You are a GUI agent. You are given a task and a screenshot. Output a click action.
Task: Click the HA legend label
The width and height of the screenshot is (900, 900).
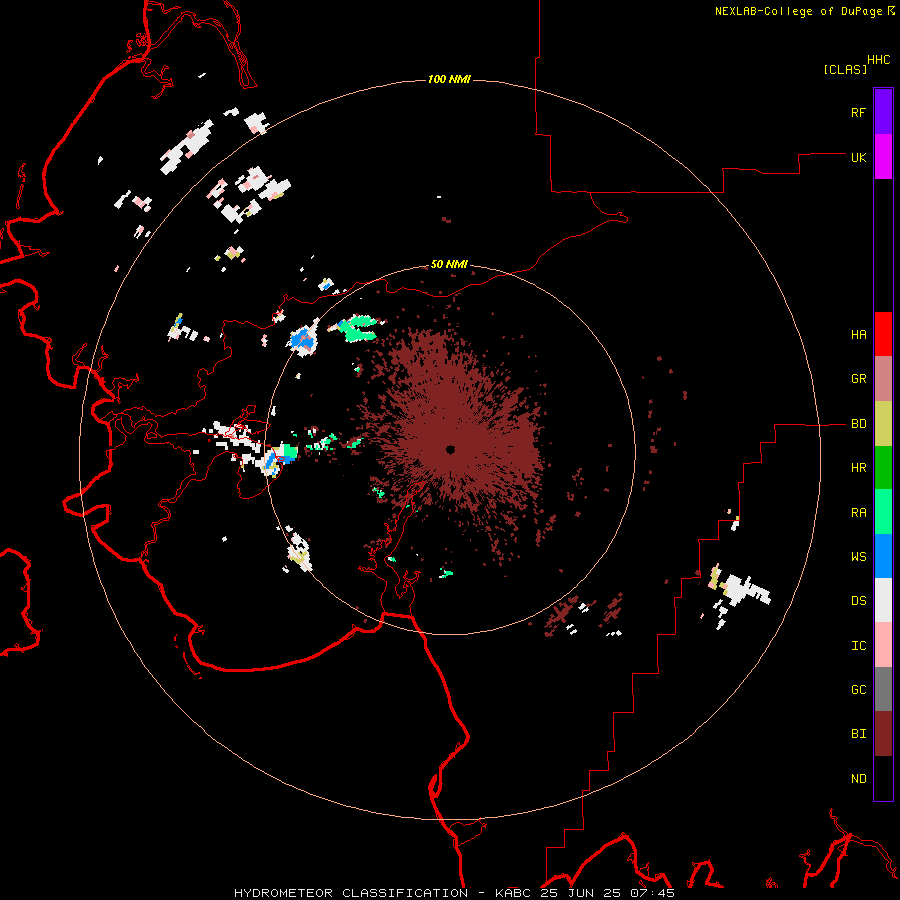tap(859, 335)
